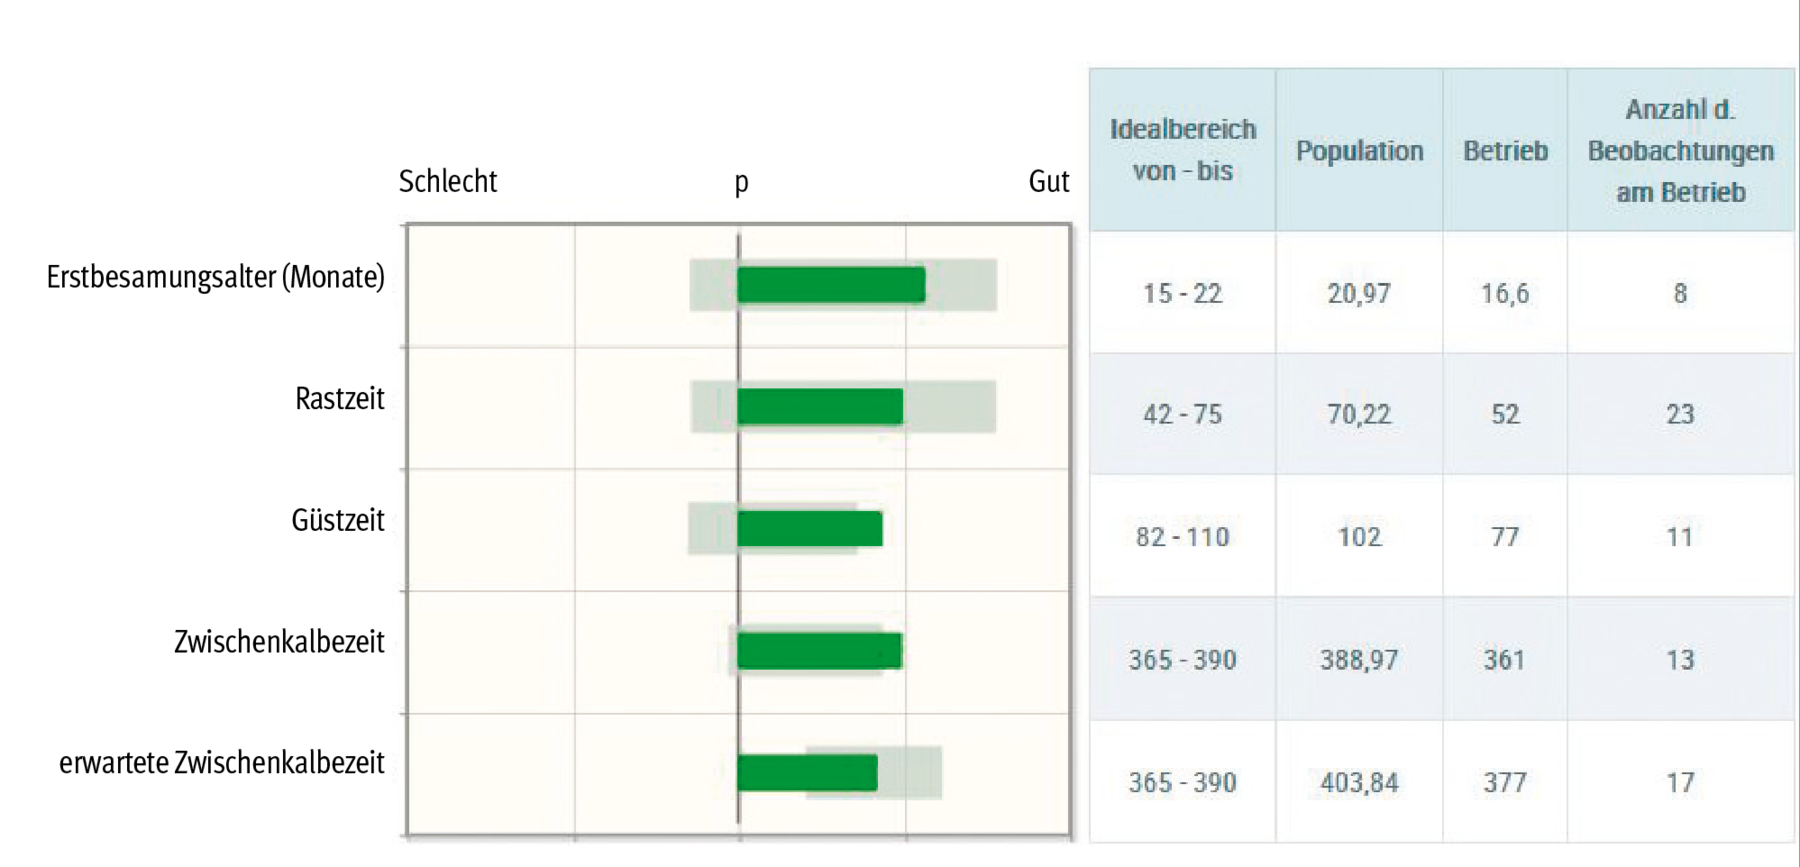The image size is (1800, 867).
Task: Click the Population column header
Action: (1359, 151)
